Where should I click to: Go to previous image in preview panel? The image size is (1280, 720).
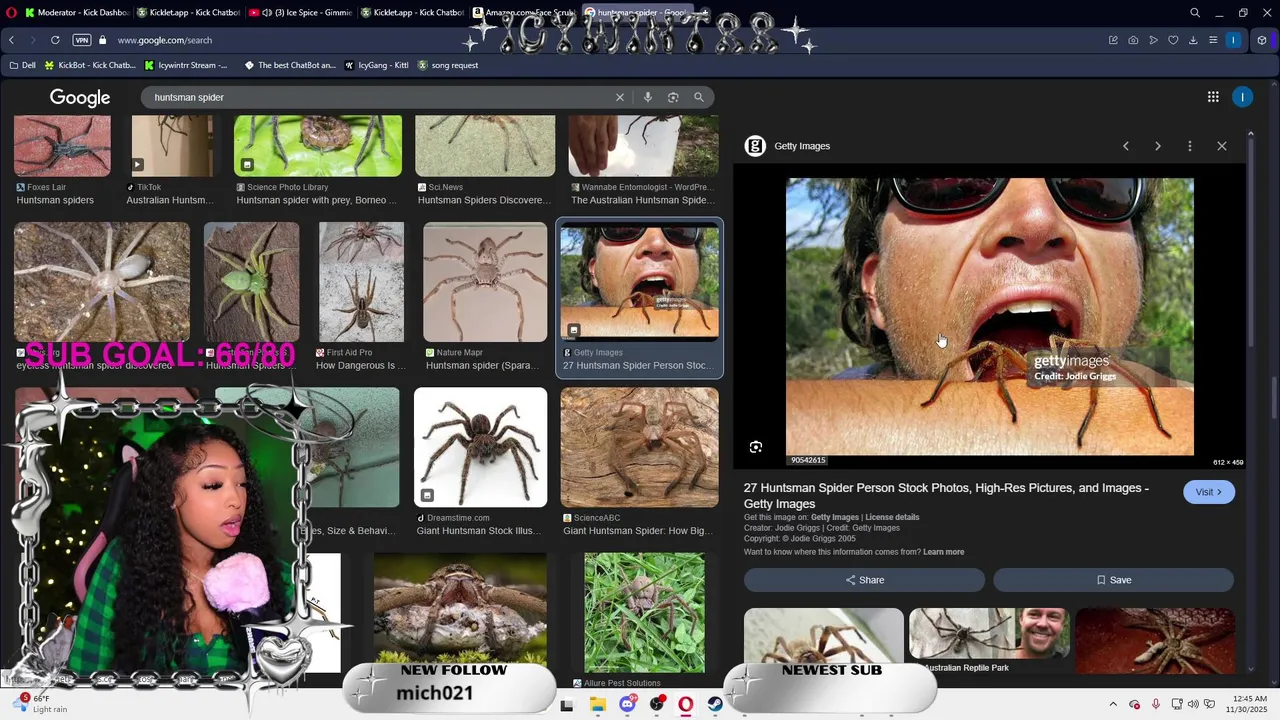(x=1126, y=146)
